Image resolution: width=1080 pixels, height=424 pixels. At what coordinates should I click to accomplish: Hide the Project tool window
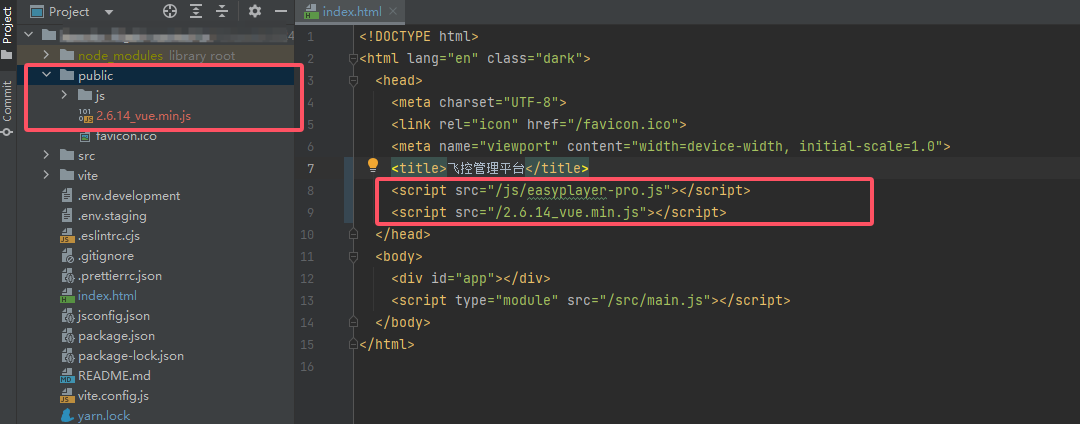(x=280, y=11)
